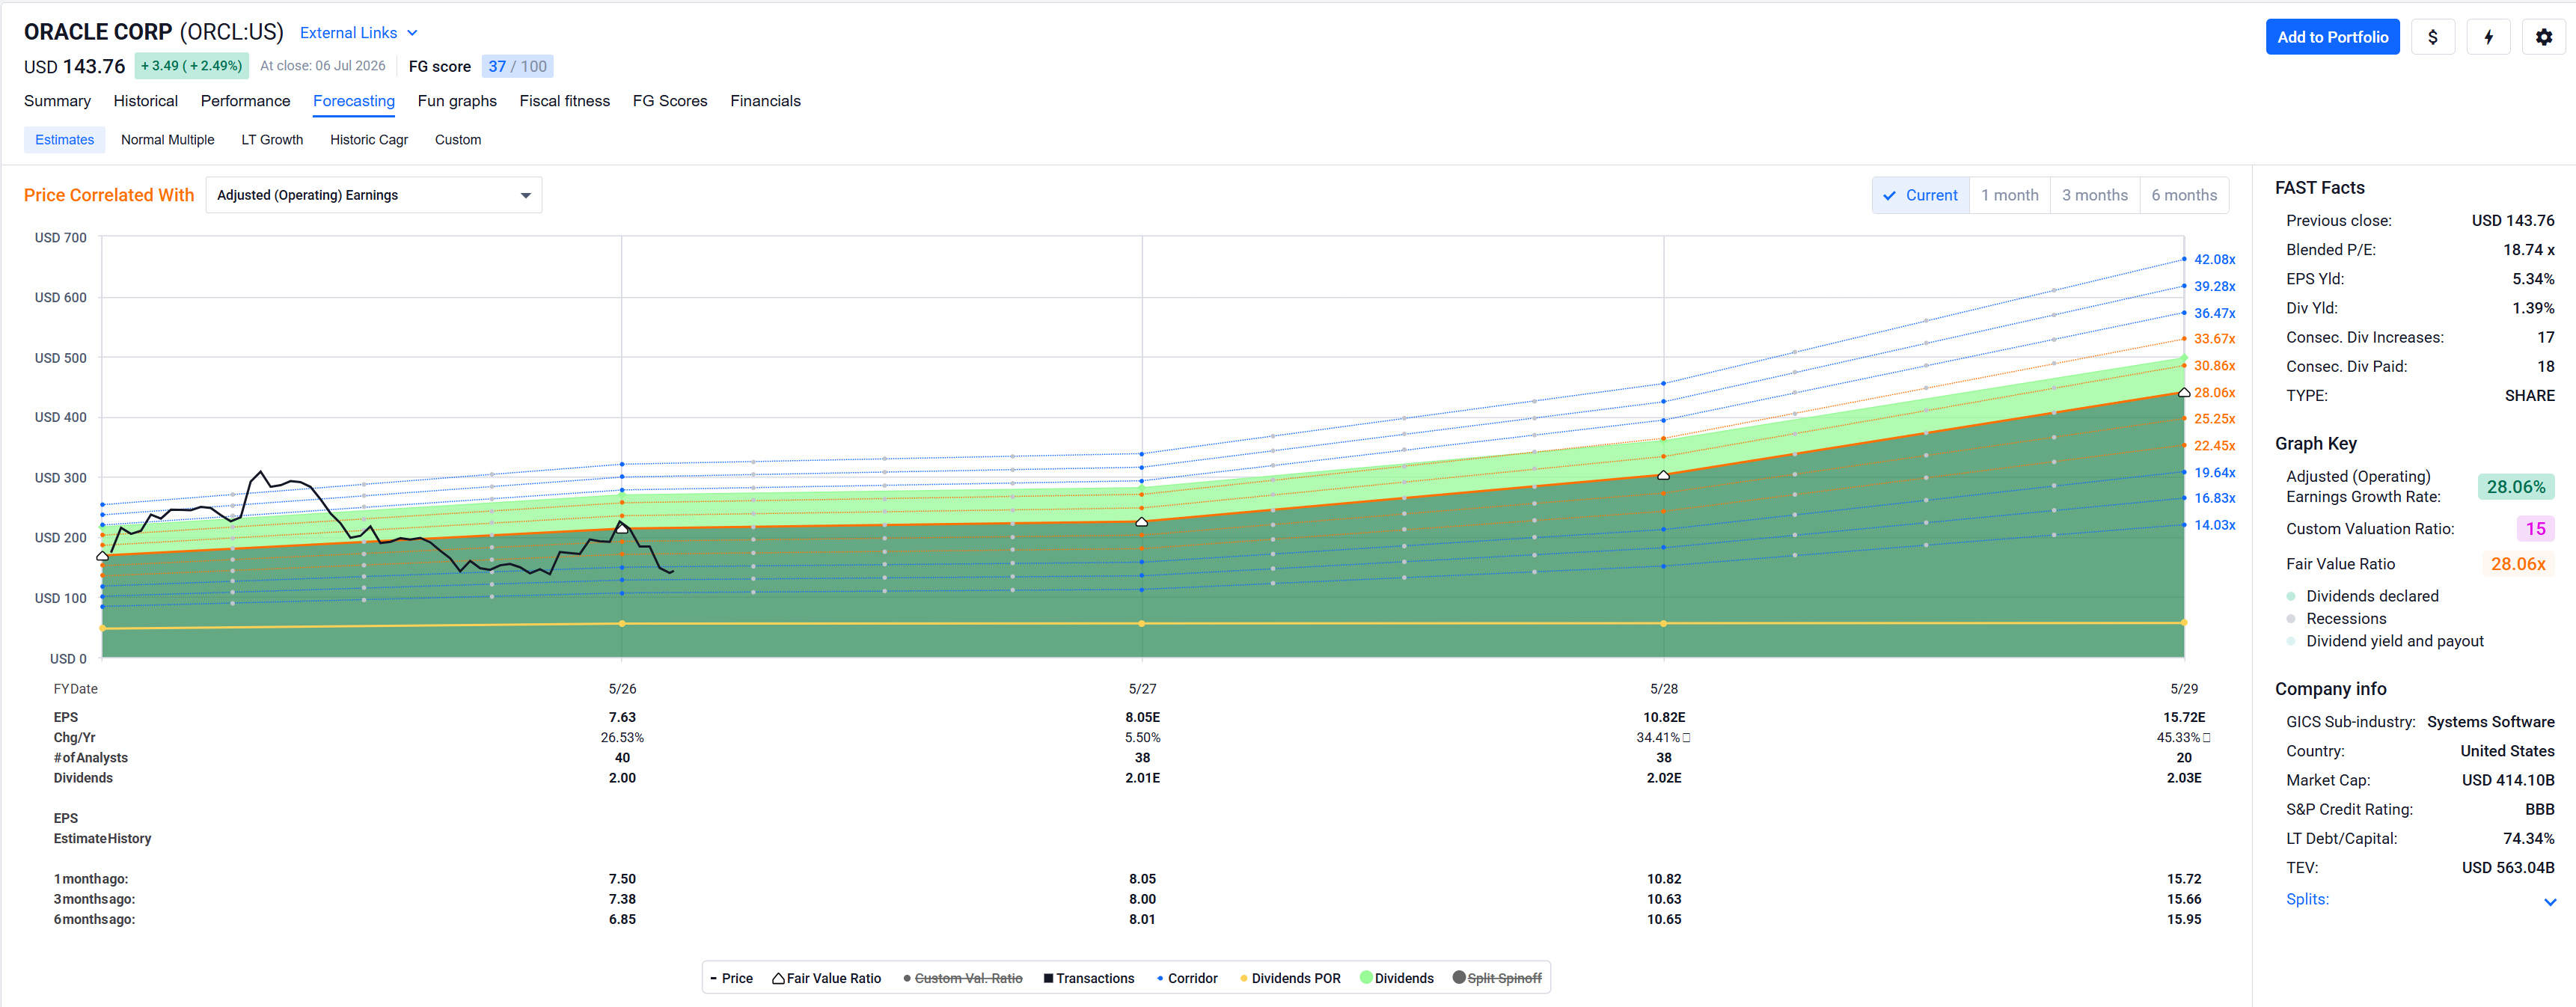This screenshot has width=2576, height=1007.
Task: Select the 3 months estimate button
Action: [x=2094, y=195]
